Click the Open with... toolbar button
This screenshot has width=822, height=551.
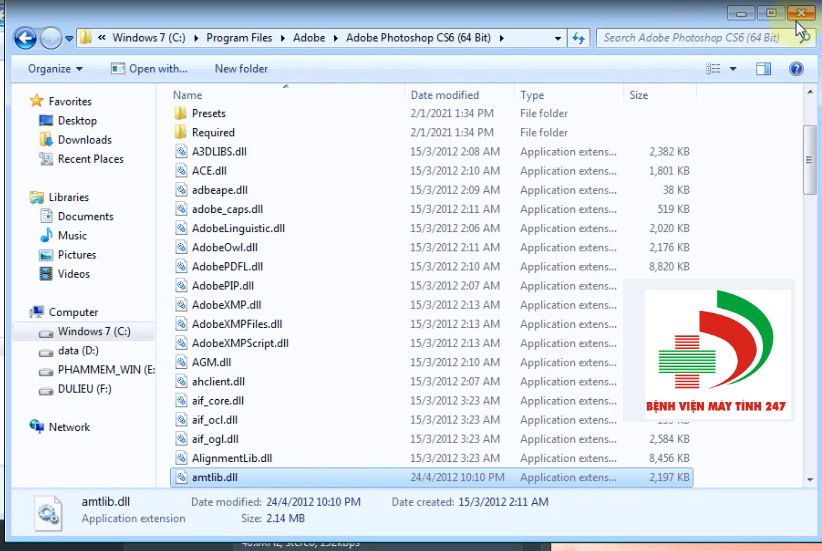click(149, 69)
